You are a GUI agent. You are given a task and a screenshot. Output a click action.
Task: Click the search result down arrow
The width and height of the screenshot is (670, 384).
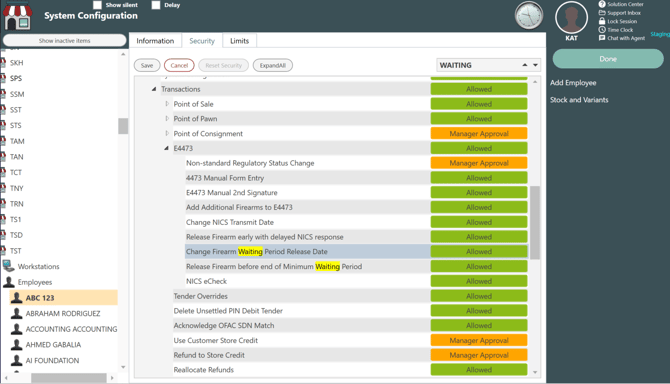(x=535, y=65)
